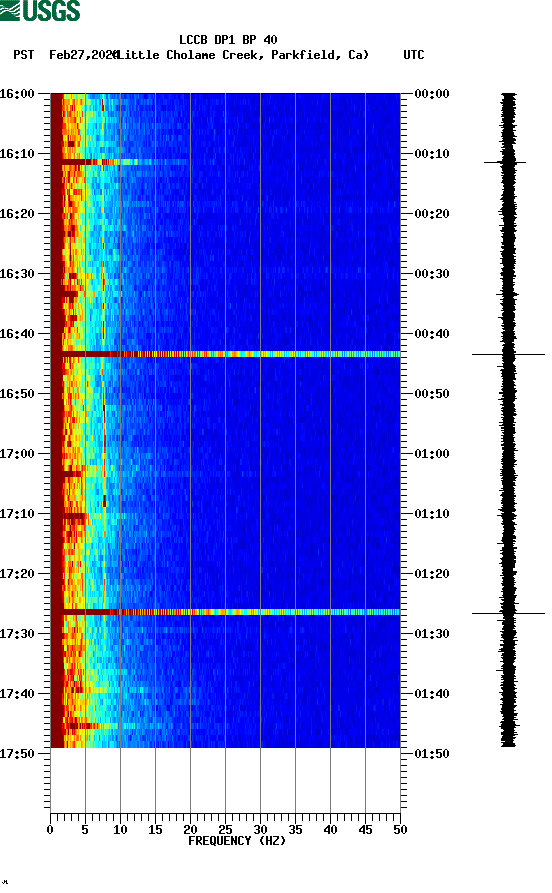This screenshot has width=552, height=893.
Task: Click the '01:30' UTC time label
Action: (x=432, y=634)
